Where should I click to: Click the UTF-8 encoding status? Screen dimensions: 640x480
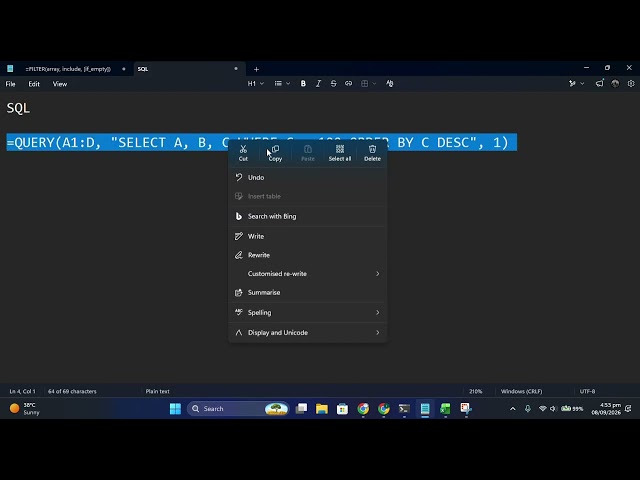(x=587, y=391)
